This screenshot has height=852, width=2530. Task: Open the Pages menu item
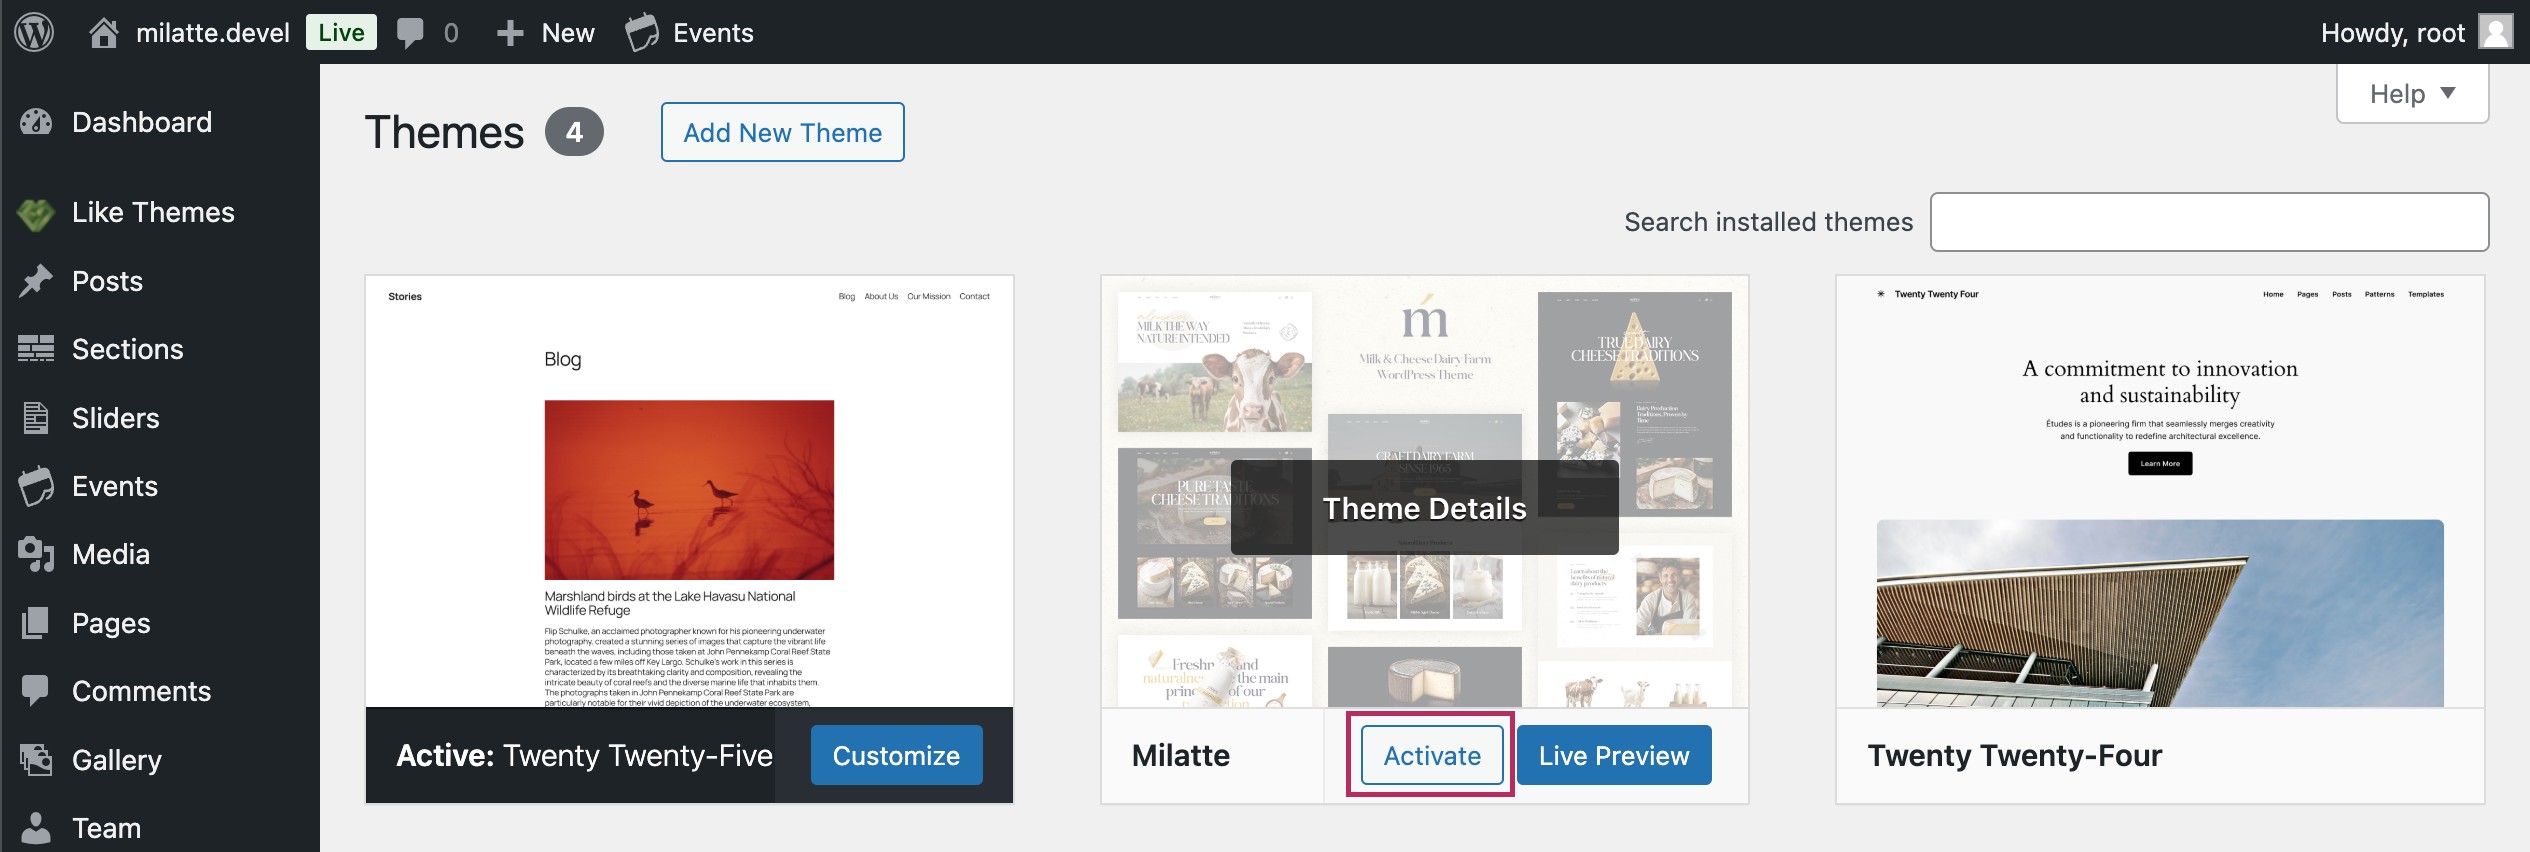(x=160, y=623)
